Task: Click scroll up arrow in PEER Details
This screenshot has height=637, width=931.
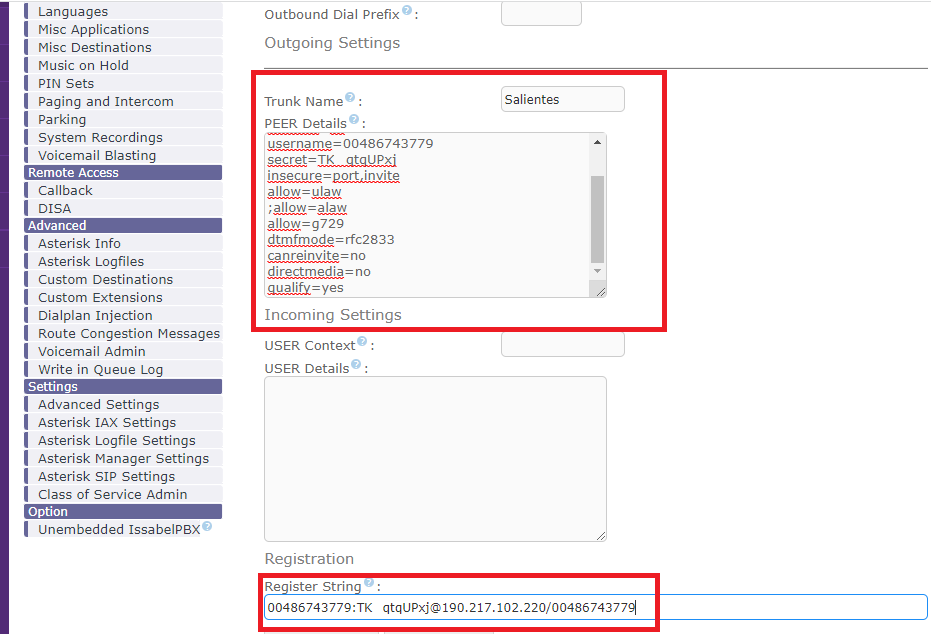Action: pos(597,142)
